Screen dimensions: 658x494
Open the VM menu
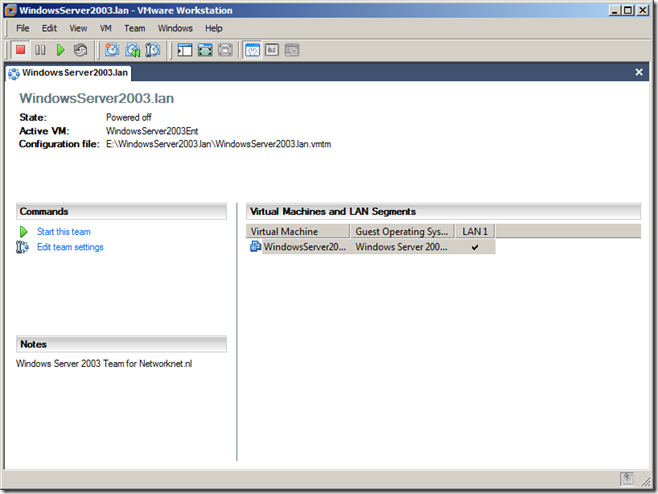pos(106,28)
